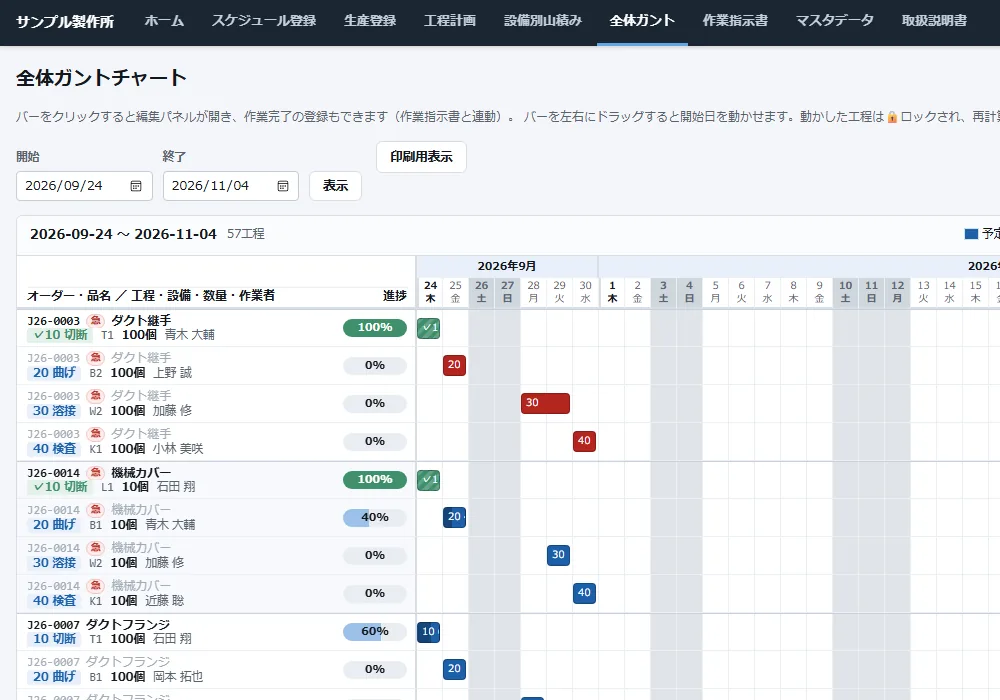
Task: Click the 印刷用表示 button
Action: 421,157
